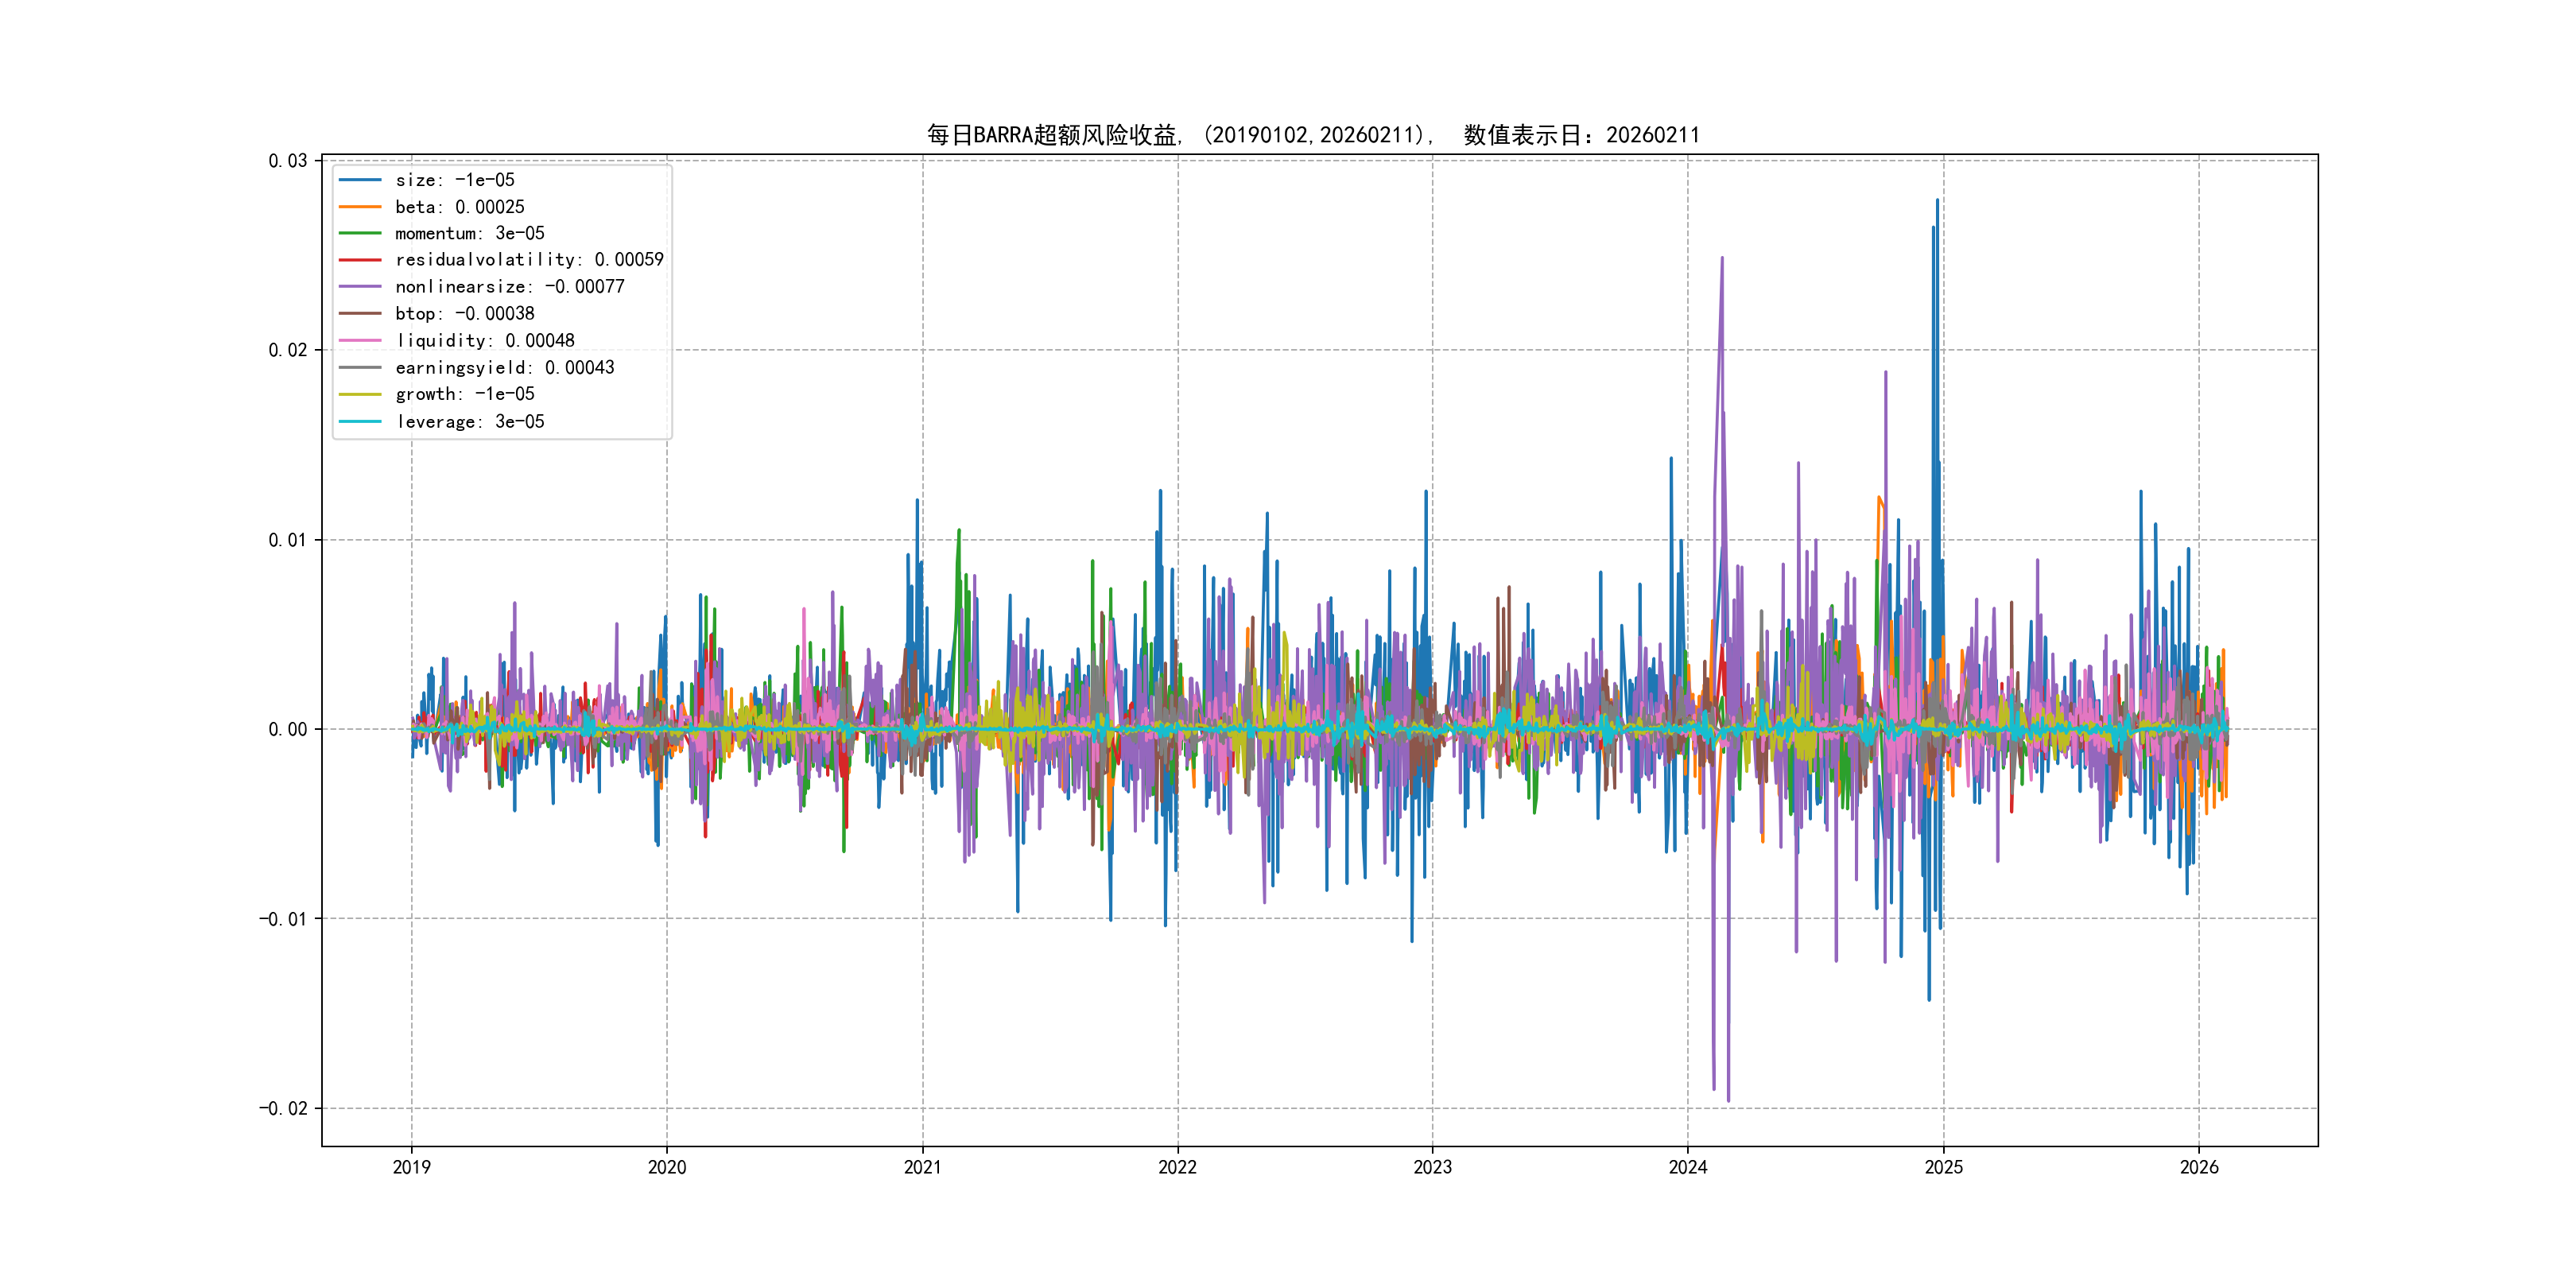This screenshot has height=1288, width=2576.
Task: Click the red residualvolatility legend swatch
Action: (360, 260)
